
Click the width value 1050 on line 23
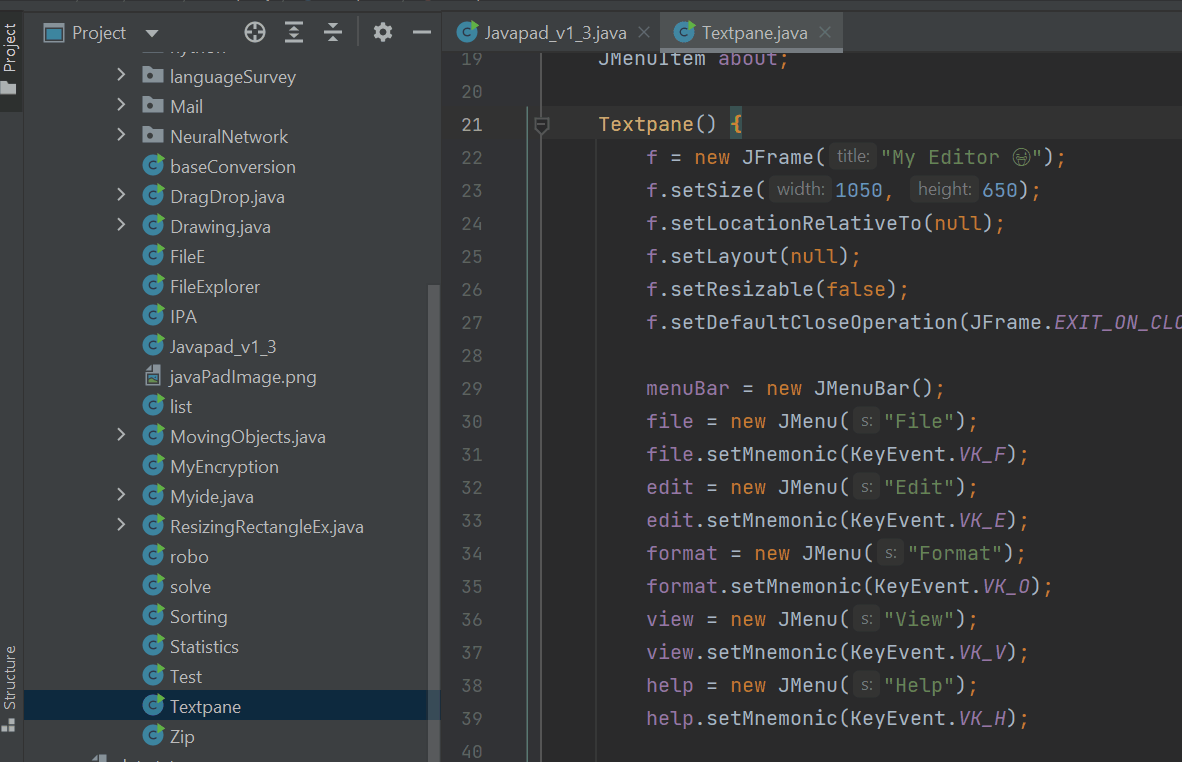coord(859,191)
